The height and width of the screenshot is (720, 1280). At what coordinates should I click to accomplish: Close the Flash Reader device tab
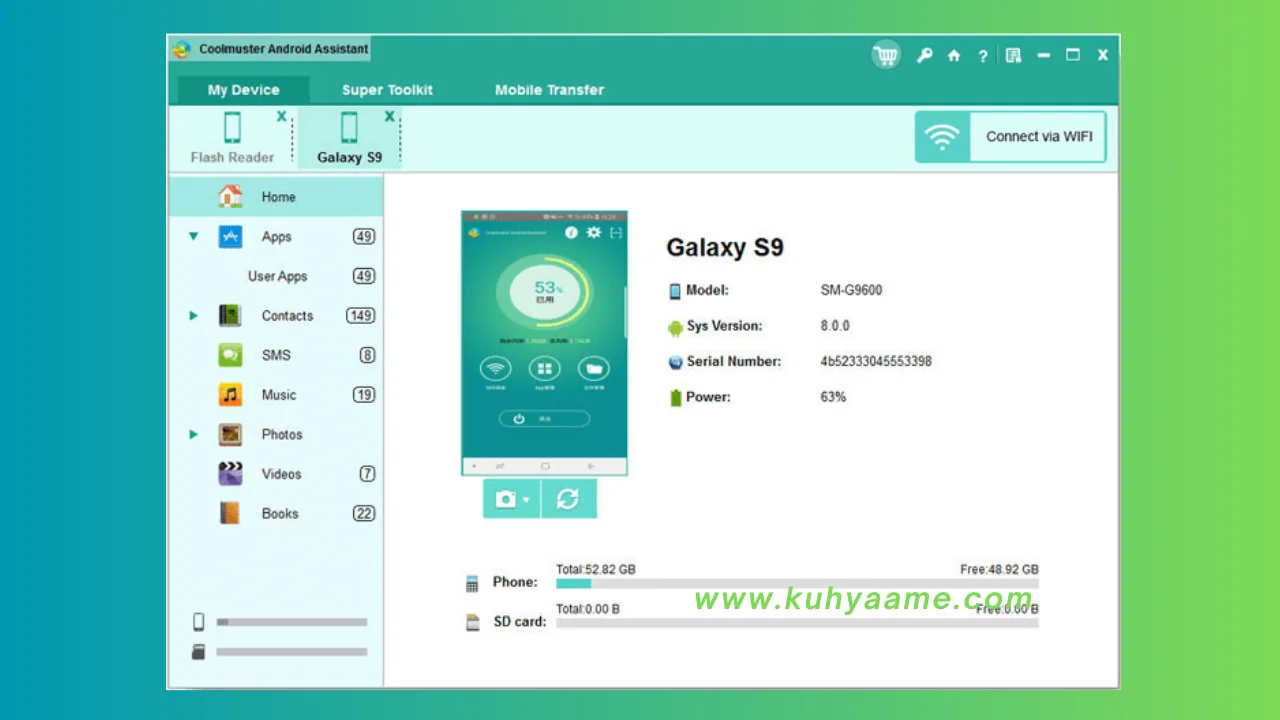point(282,116)
